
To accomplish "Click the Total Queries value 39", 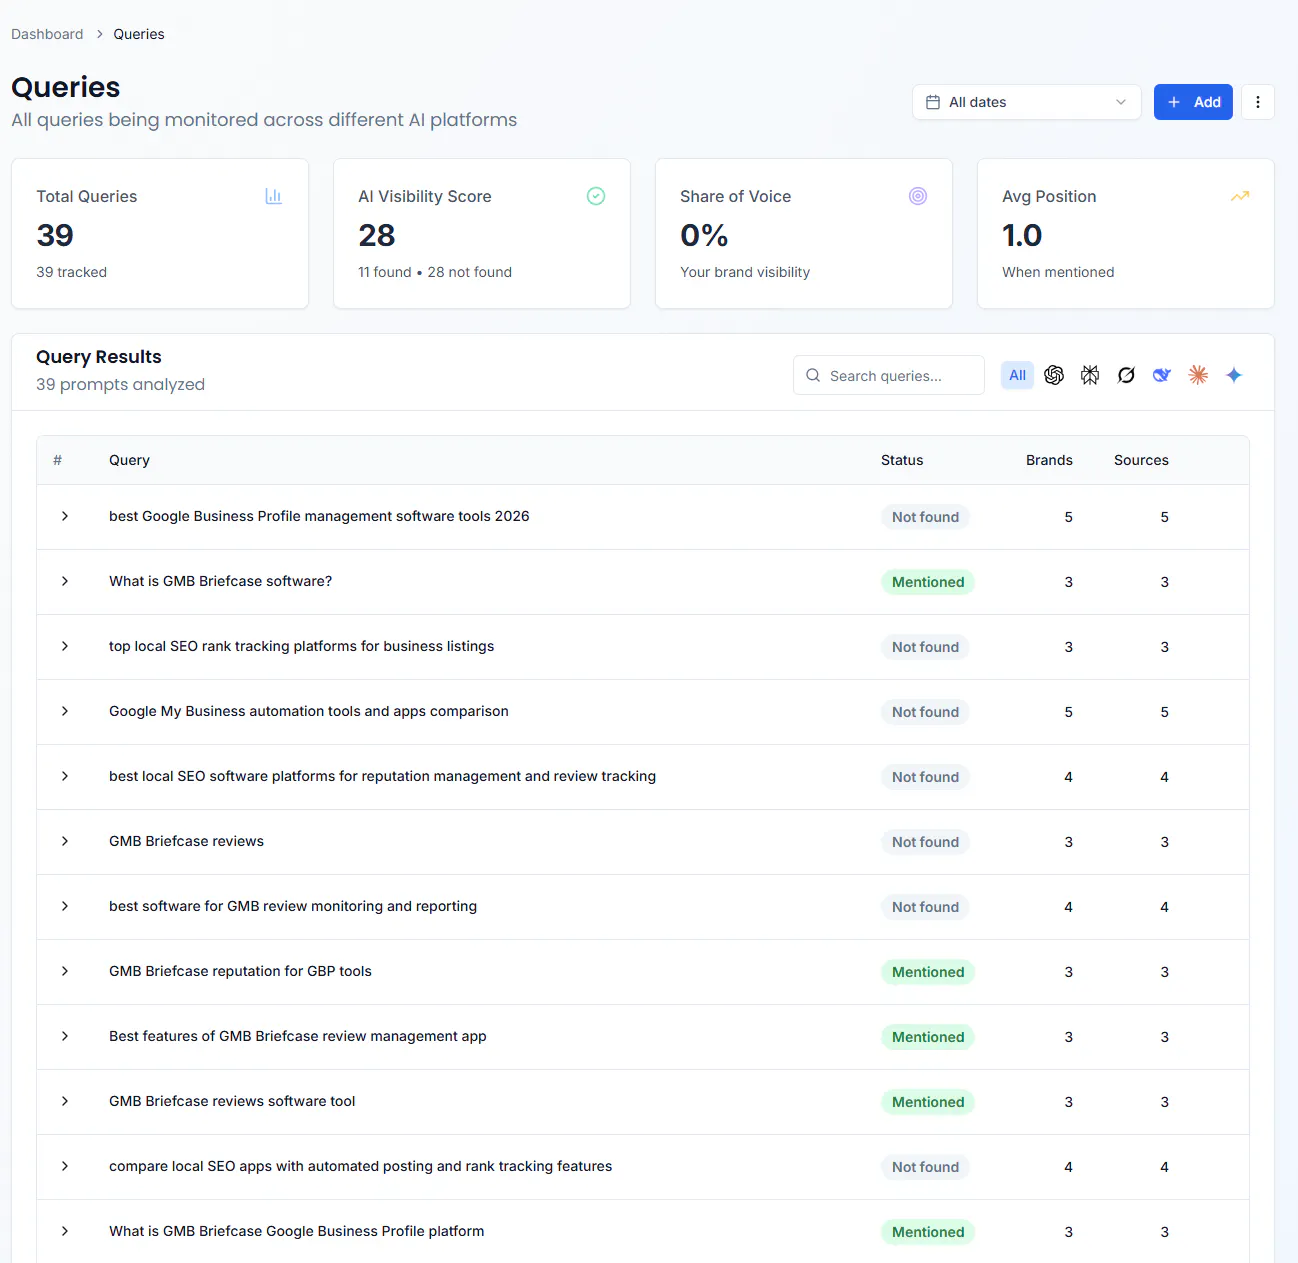I will 55,235.
